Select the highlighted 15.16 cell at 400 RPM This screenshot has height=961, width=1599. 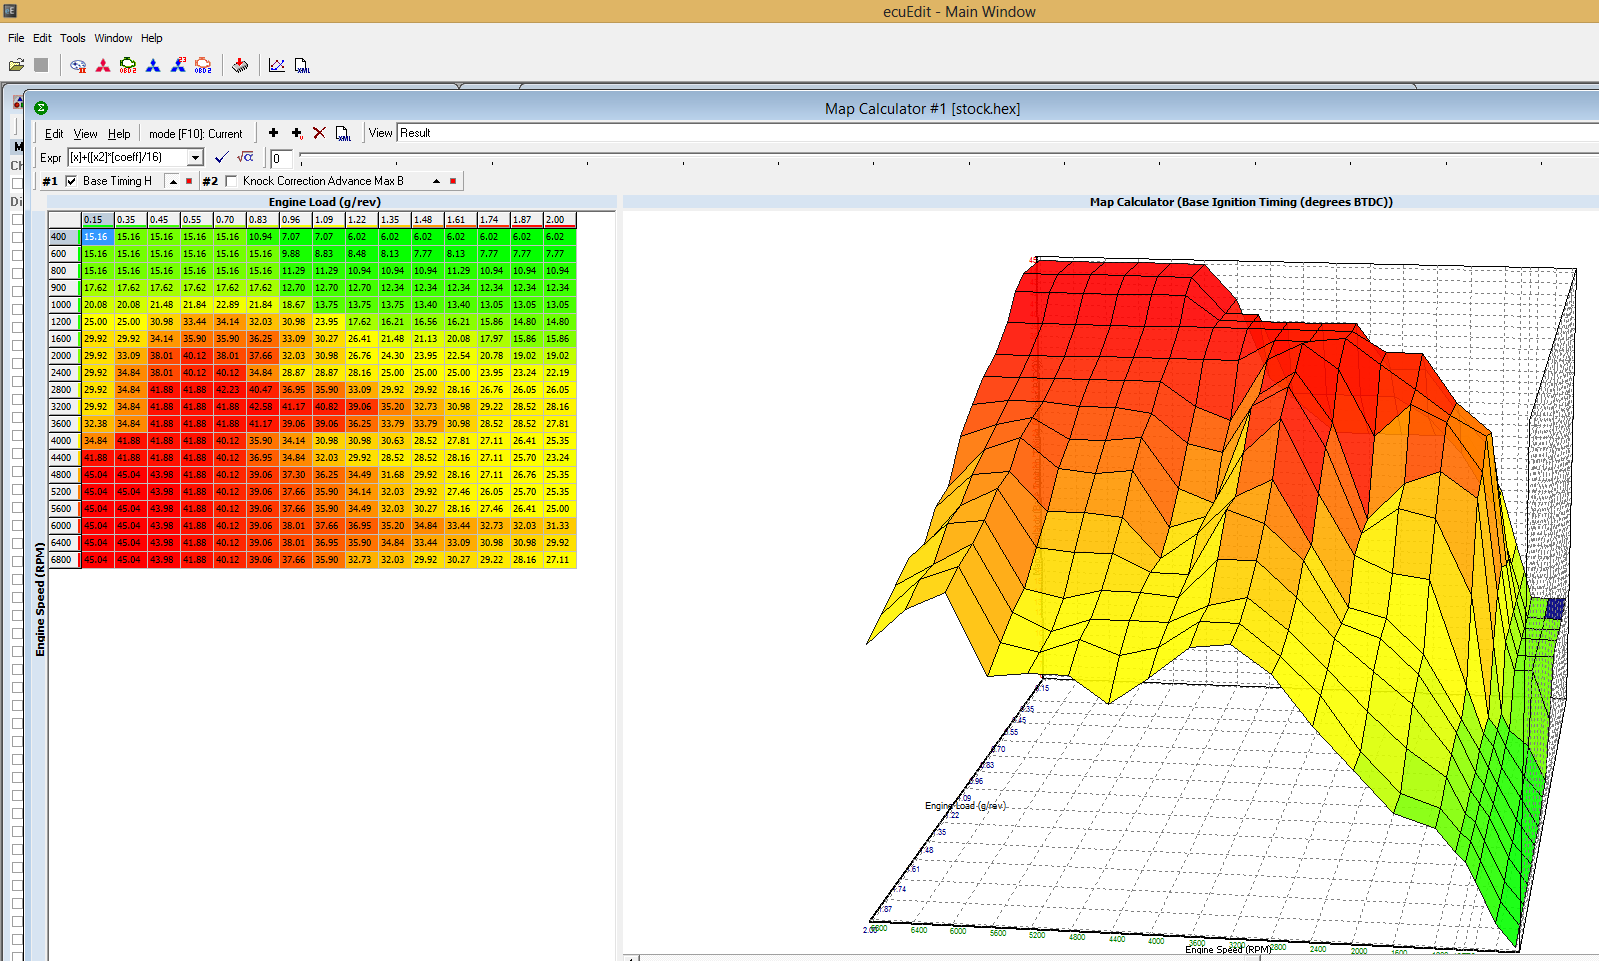[x=97, y=237]
